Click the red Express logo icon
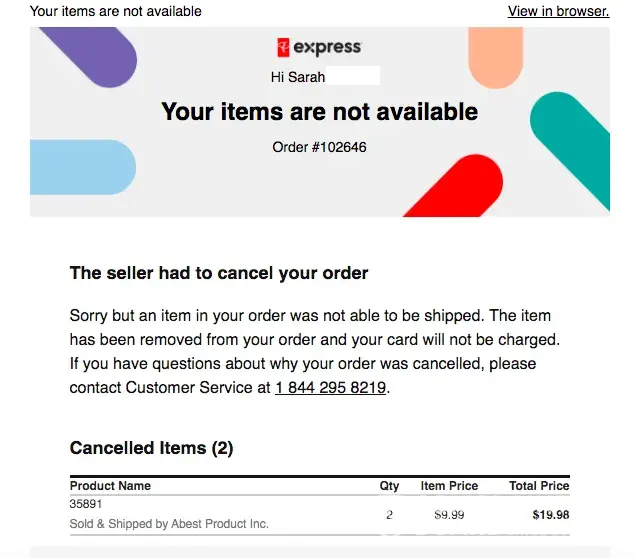634x558 pixels. (x=284, y=47)
